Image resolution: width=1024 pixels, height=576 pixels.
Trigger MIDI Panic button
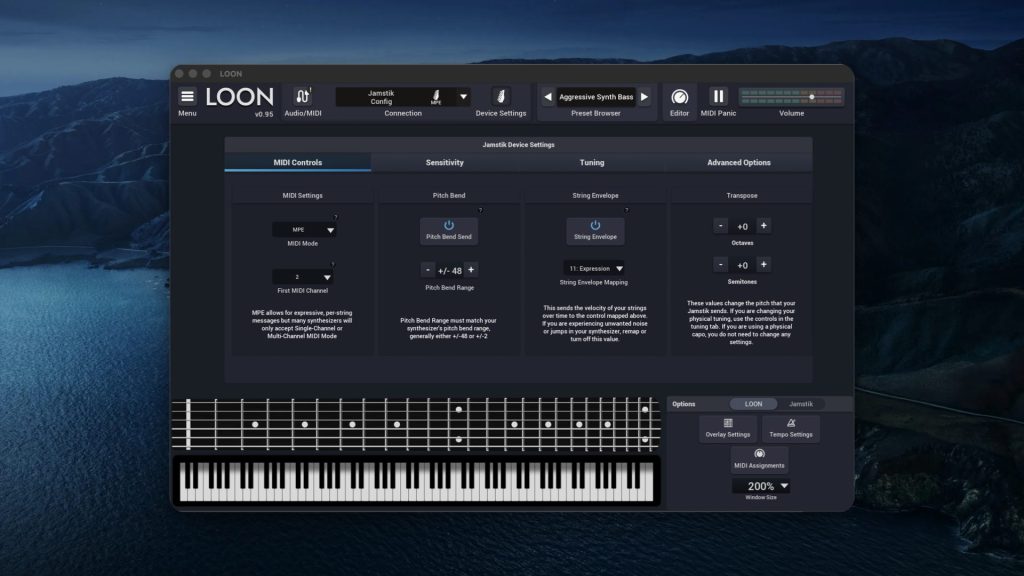click(718, 97)
